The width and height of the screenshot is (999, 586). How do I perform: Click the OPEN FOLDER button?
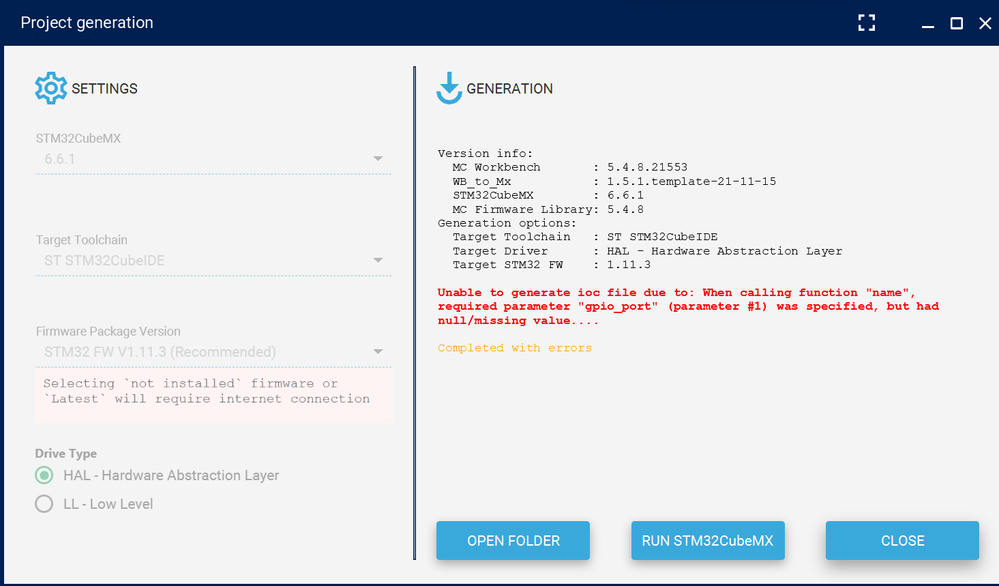513,541
